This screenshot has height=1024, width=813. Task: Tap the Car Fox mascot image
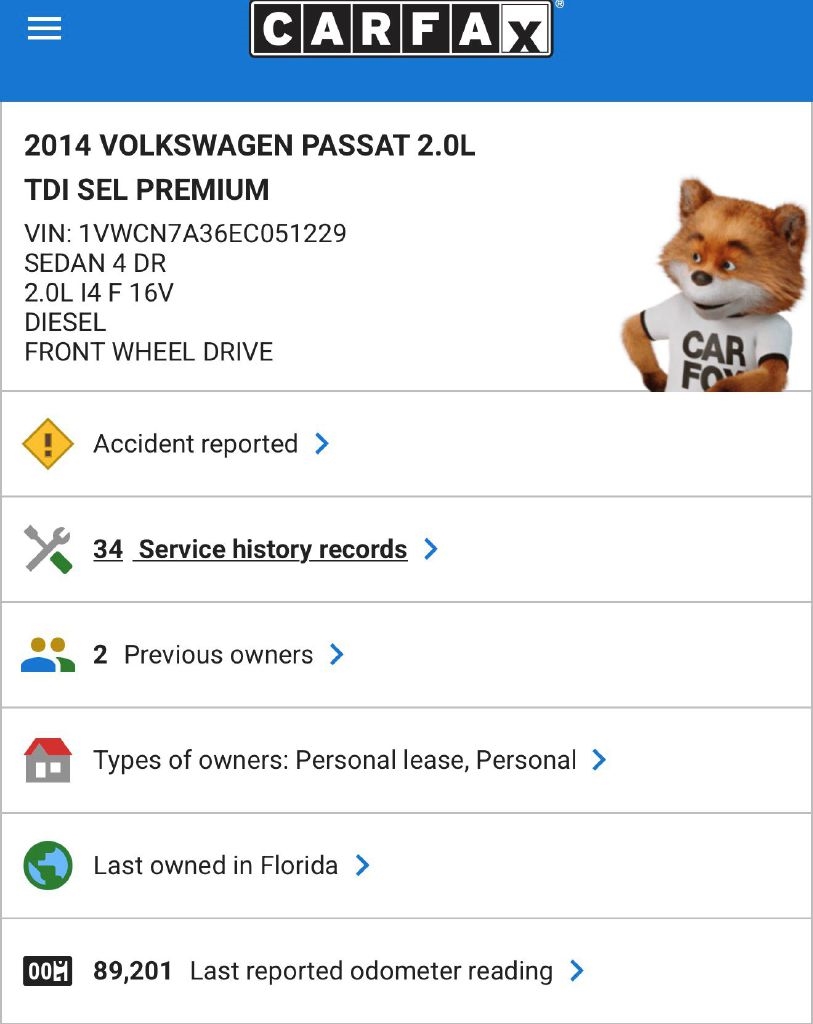[714, 287]
